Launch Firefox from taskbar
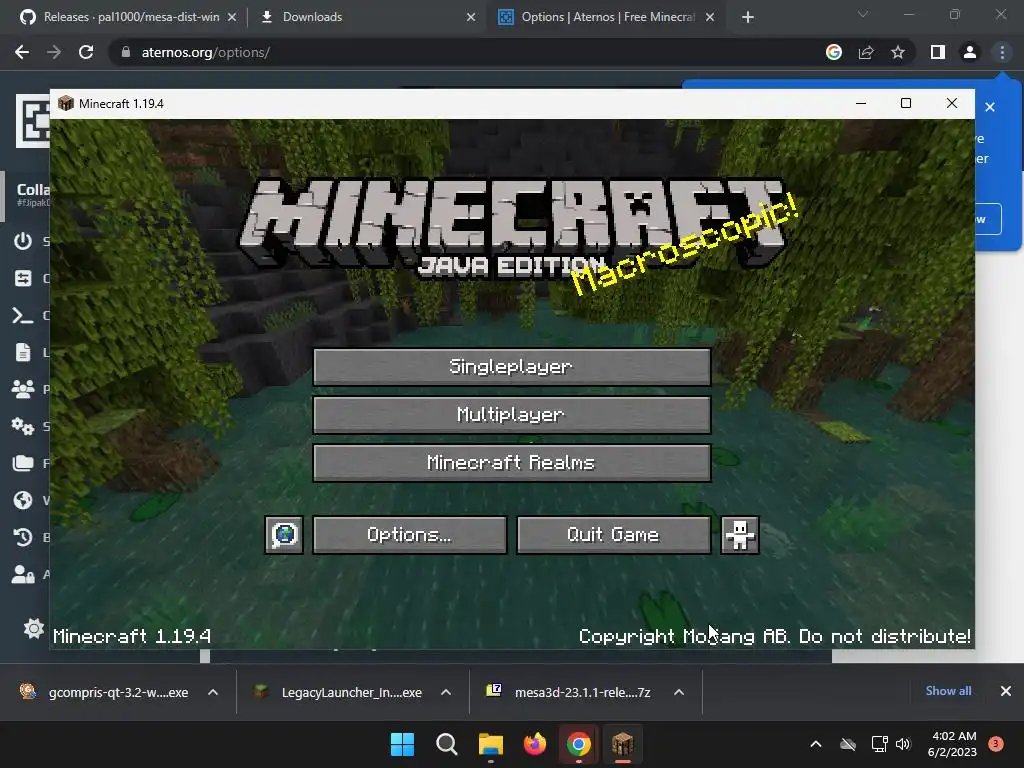Screen dimensions: 1024x768 pos(535,744)
